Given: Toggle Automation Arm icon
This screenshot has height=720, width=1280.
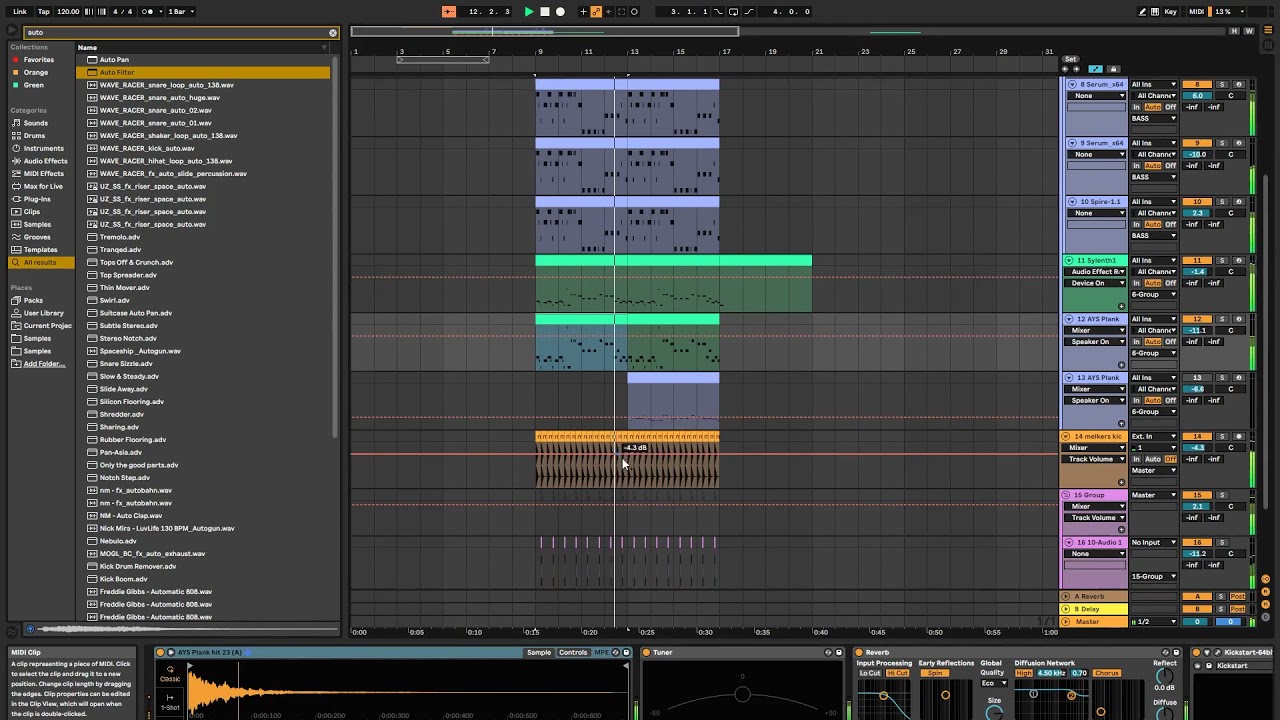Looking at the screenshot, I should click(x=596, y=12).
